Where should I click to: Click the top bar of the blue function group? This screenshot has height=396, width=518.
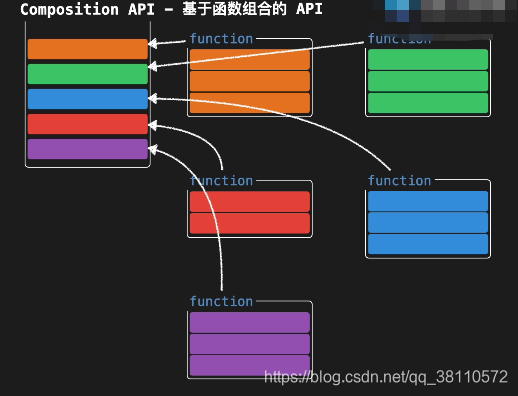coord(428,201)
